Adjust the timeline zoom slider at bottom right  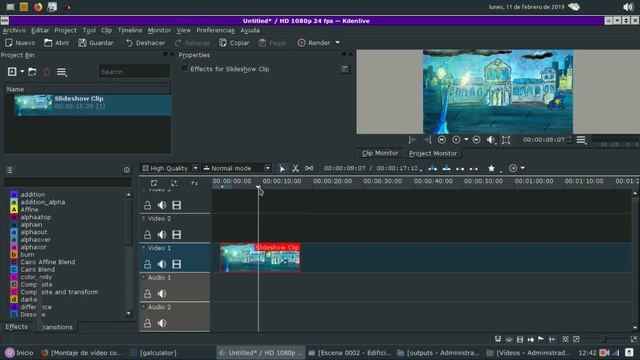604,339
